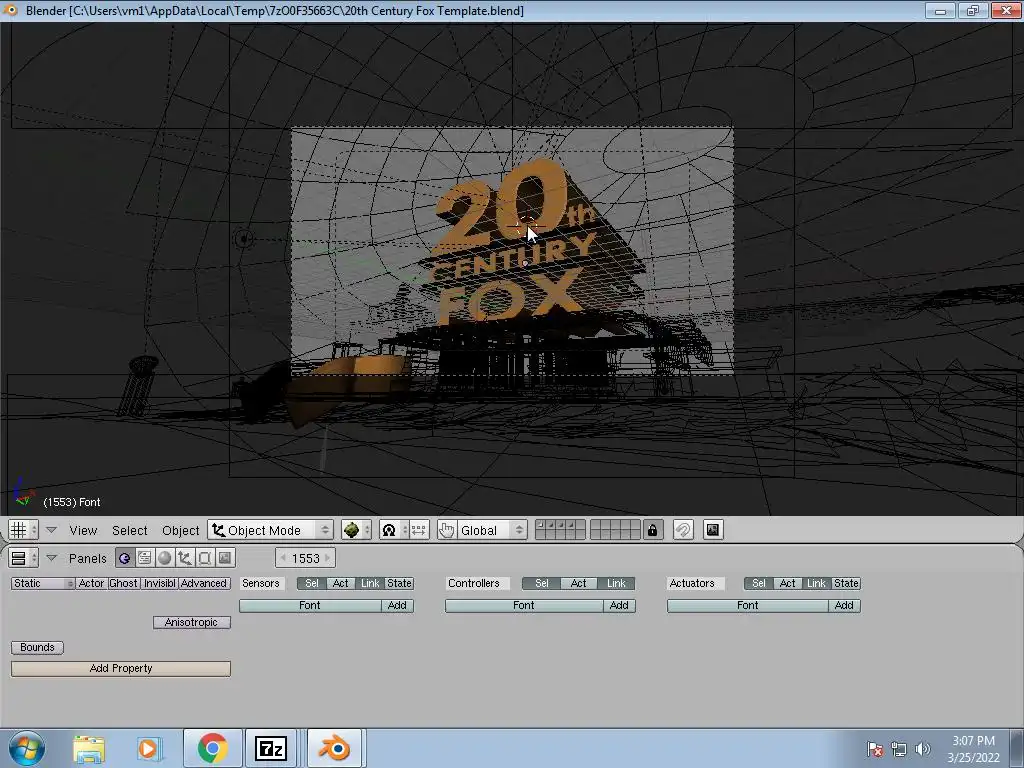
Task: Toggle the 3D transform manipulator hand icon
Action: pos(447,530)
